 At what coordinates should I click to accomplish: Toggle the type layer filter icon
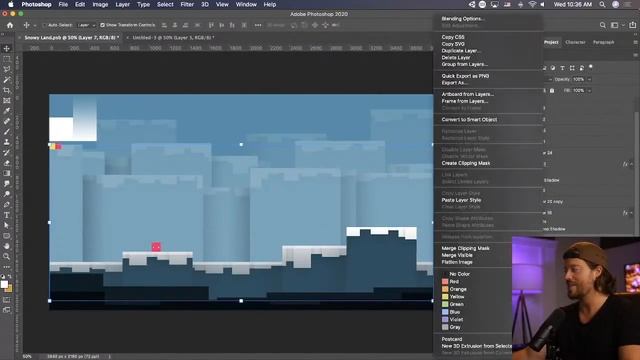click(562, 68)
